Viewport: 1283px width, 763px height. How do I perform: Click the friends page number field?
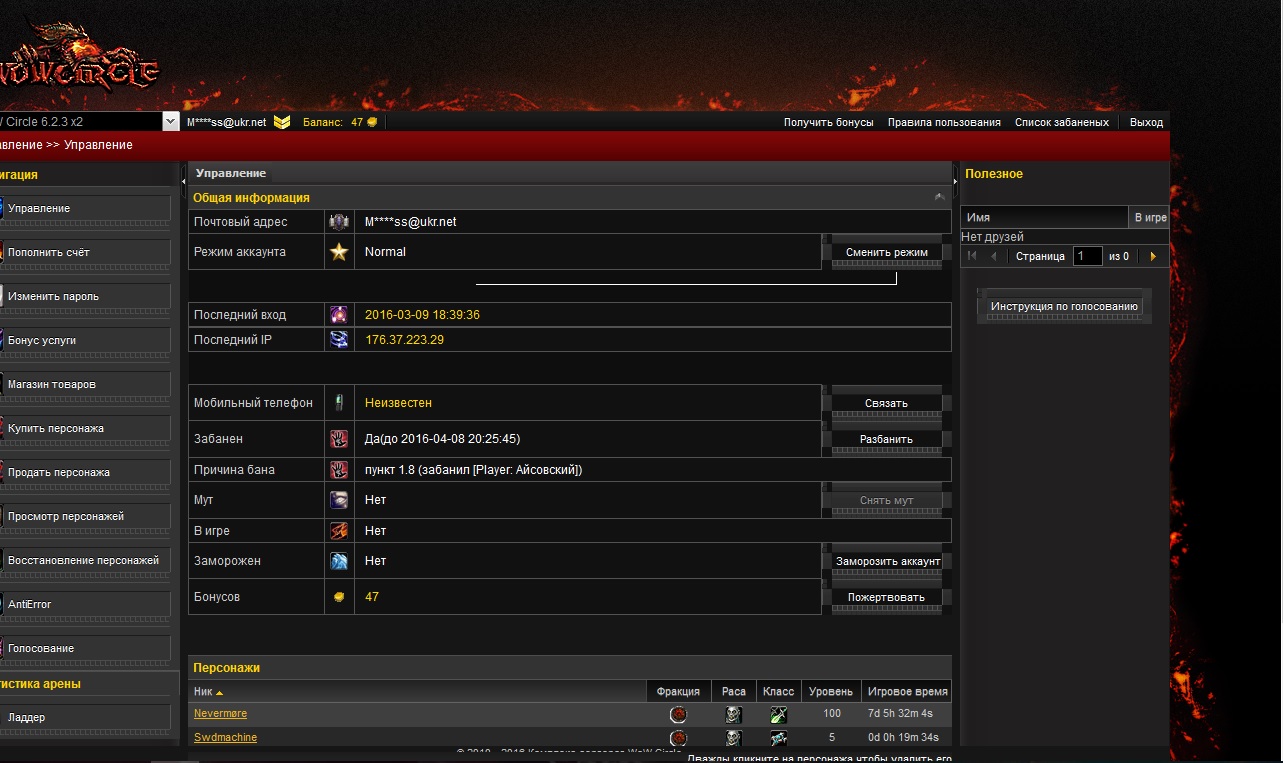(1087, 256)
